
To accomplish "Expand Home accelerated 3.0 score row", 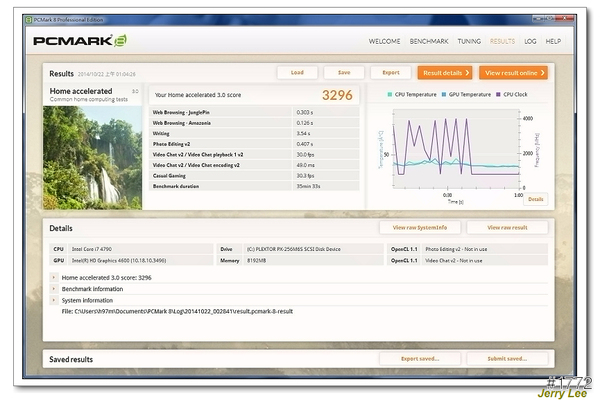I will coord(55,277).
